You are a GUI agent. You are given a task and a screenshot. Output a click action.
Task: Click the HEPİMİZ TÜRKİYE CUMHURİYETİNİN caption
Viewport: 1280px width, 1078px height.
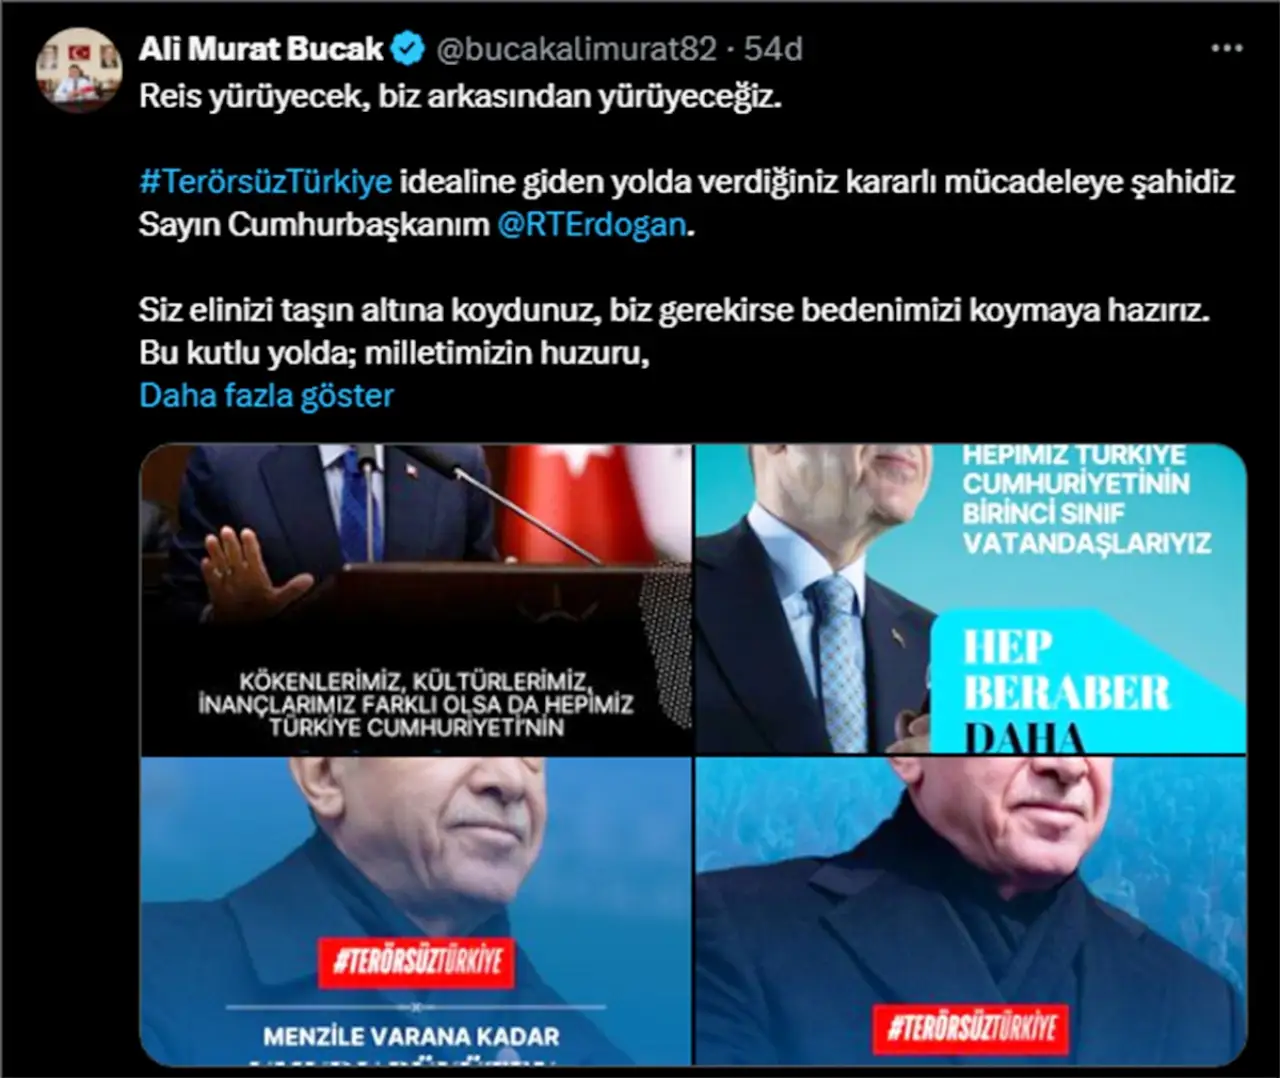point(1086,500)
